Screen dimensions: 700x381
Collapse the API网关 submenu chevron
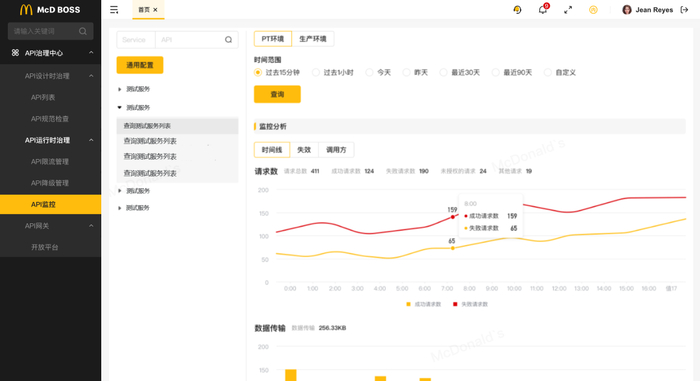pos(91,226)
